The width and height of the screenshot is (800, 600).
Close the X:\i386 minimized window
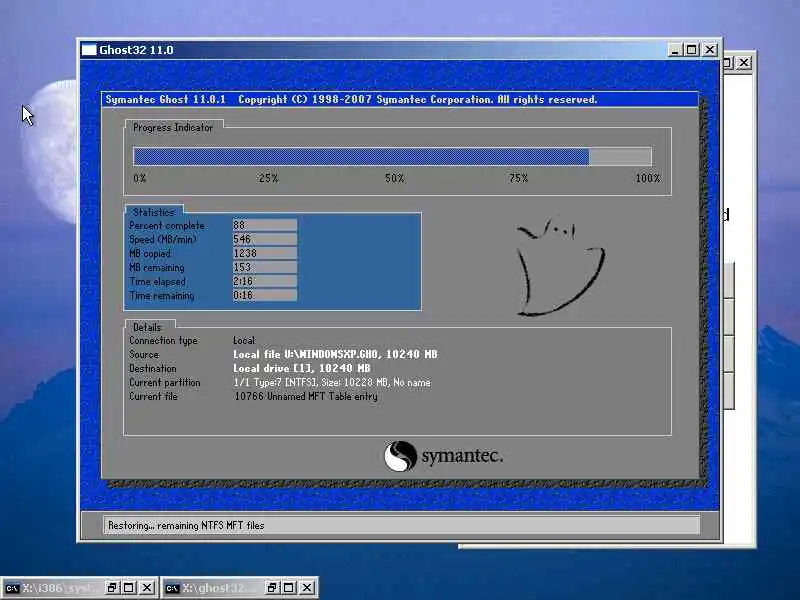click(146, 588)
